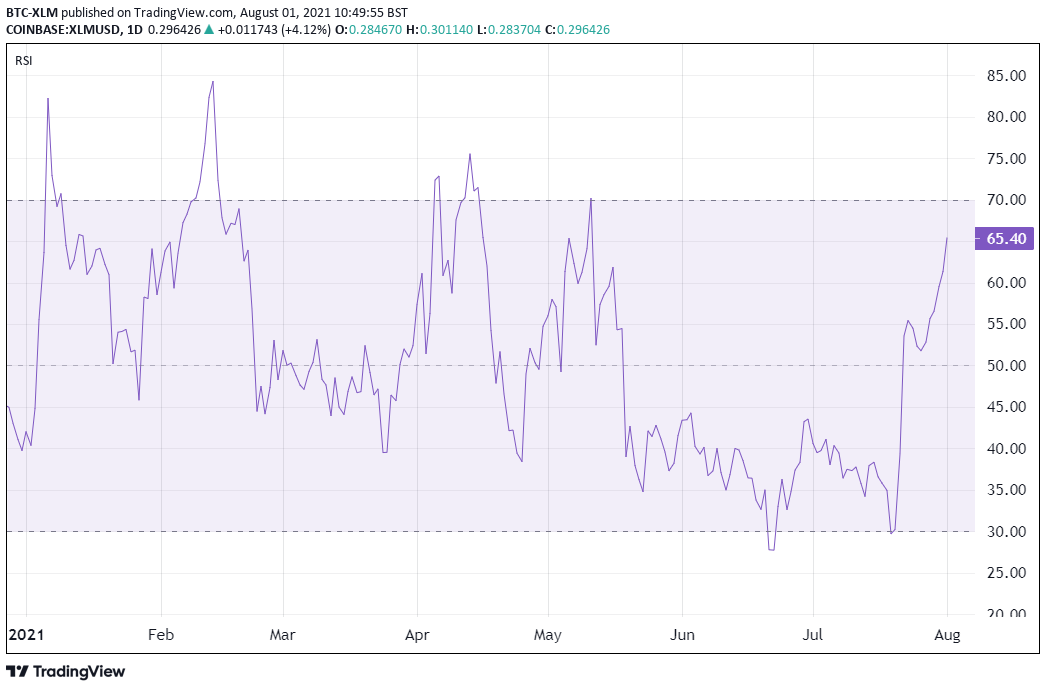Click the 50.00 midline axis label
Image resolution: width=1046 pixels, height=690 pixels.
[1006, 366]
